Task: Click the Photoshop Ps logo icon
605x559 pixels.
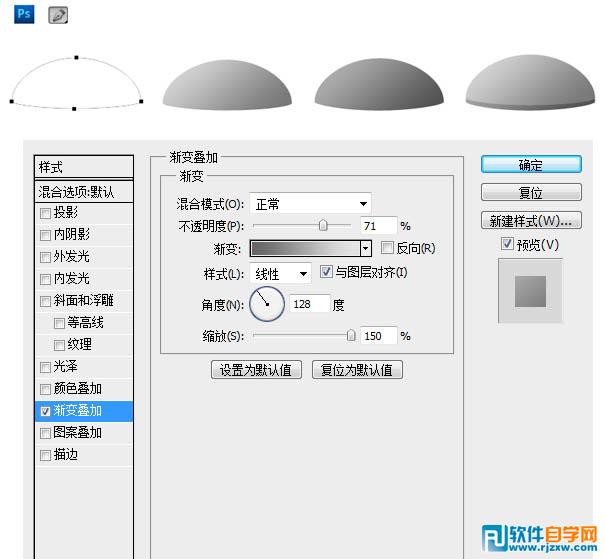Action: 24,14
